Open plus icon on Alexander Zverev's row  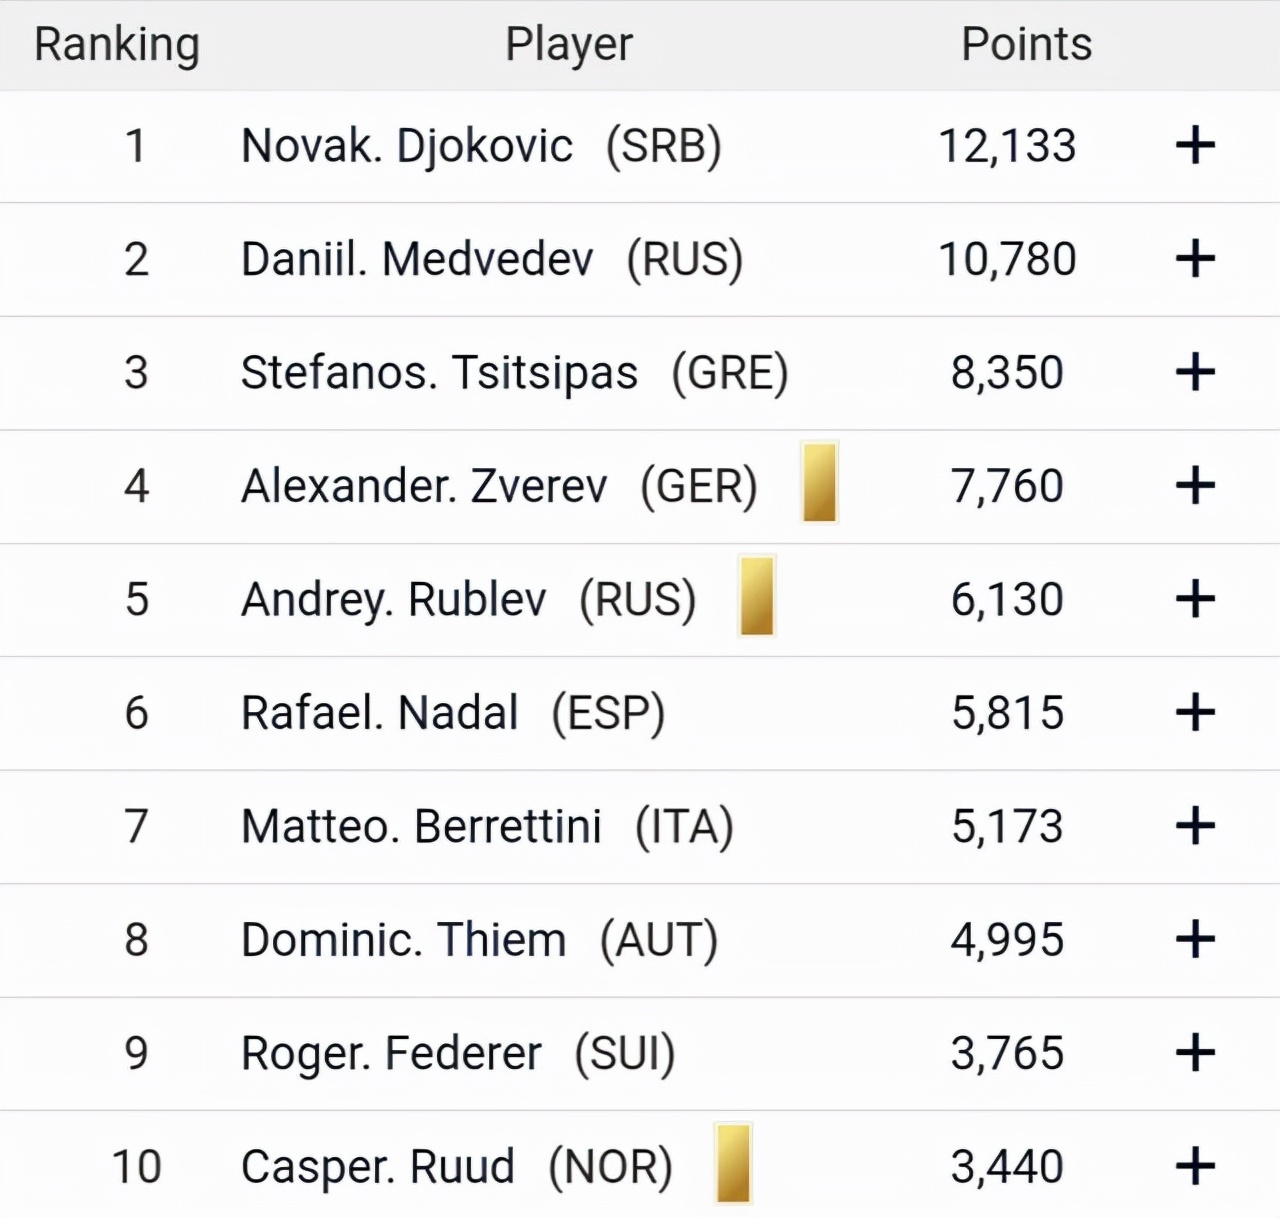pos(1195,486)
